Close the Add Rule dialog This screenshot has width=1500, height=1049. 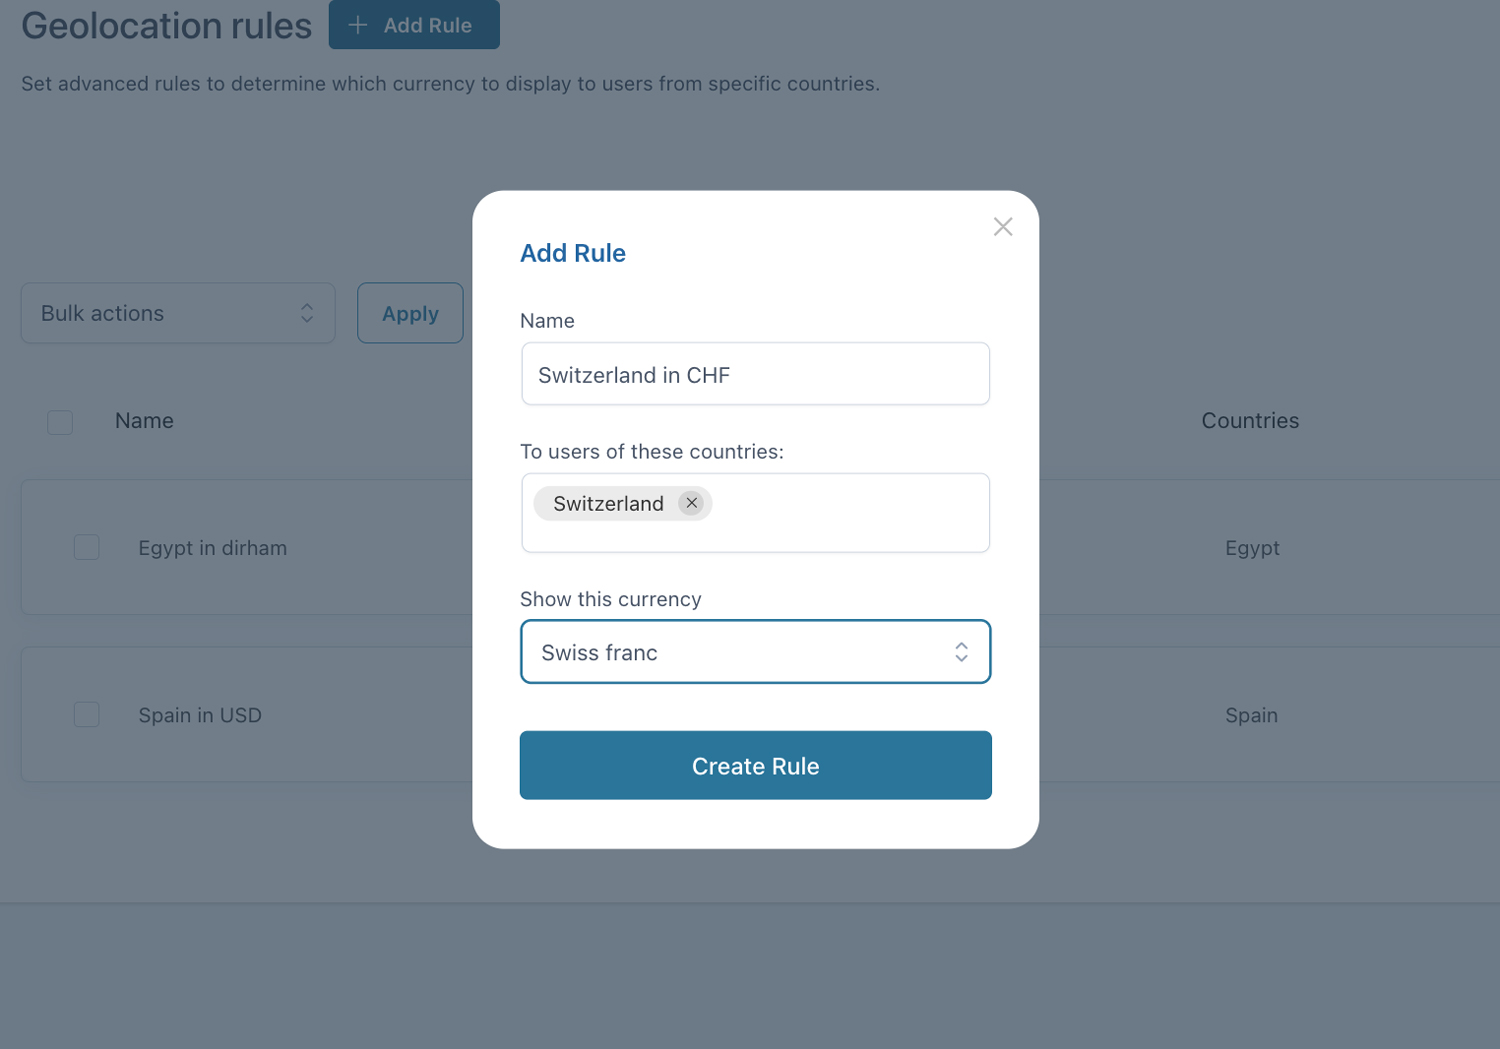coord(1003,227)
